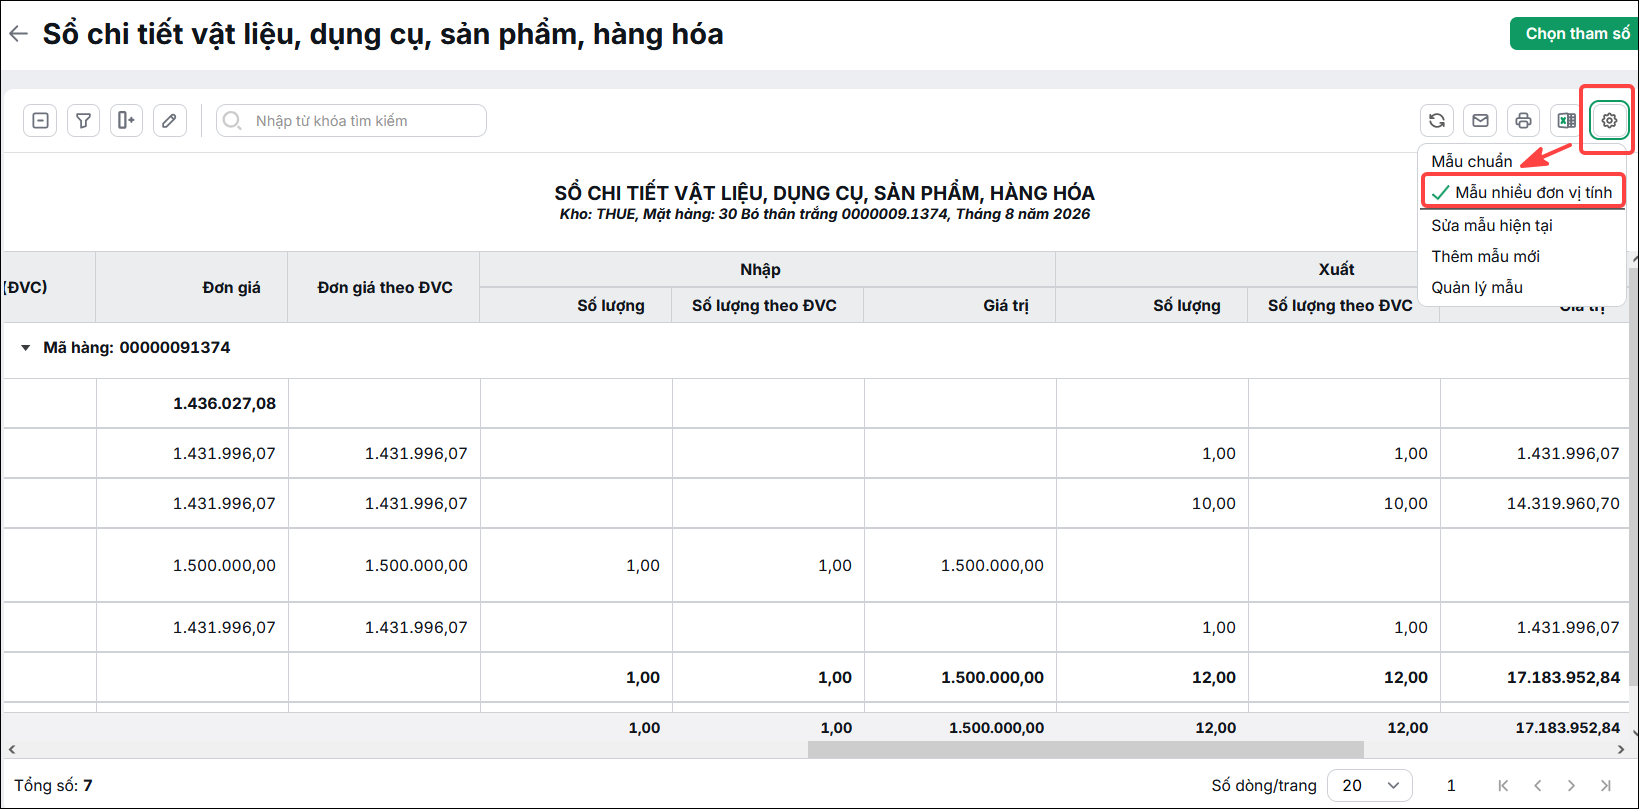1639x809 pixels.
Task: Choose Sửa mẫu hiện tại
Action: [x=1492, y=225]
